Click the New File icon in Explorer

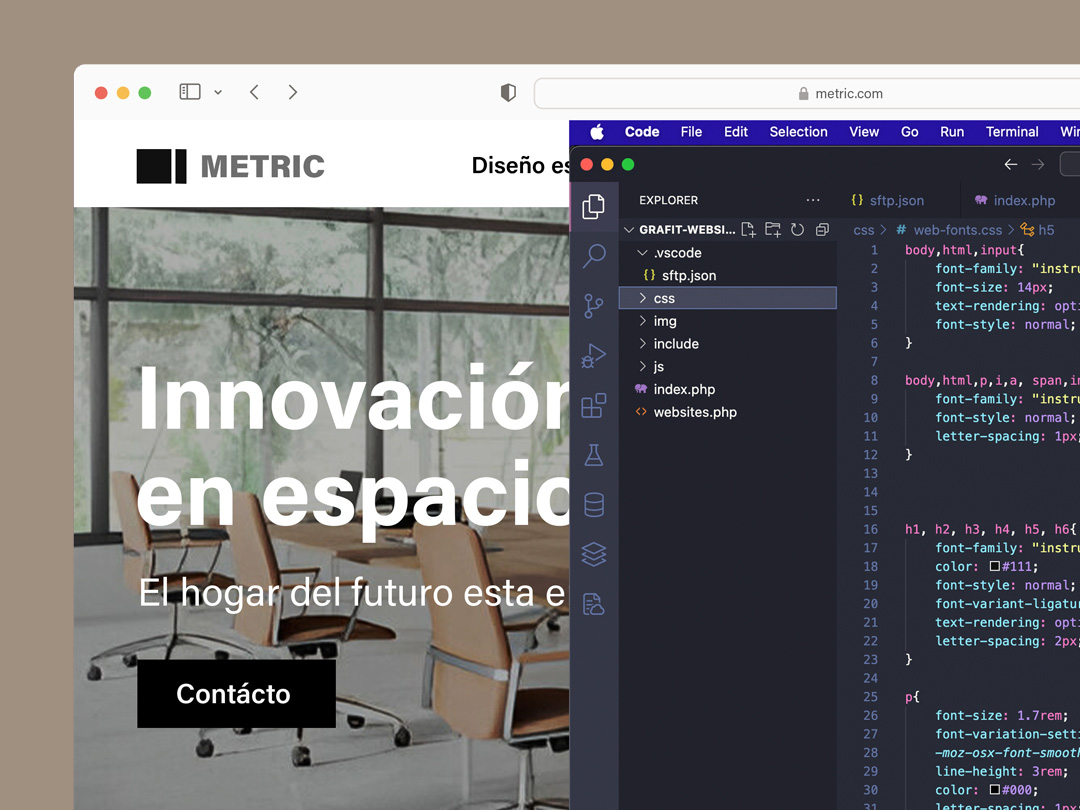[x=748, y=230]
